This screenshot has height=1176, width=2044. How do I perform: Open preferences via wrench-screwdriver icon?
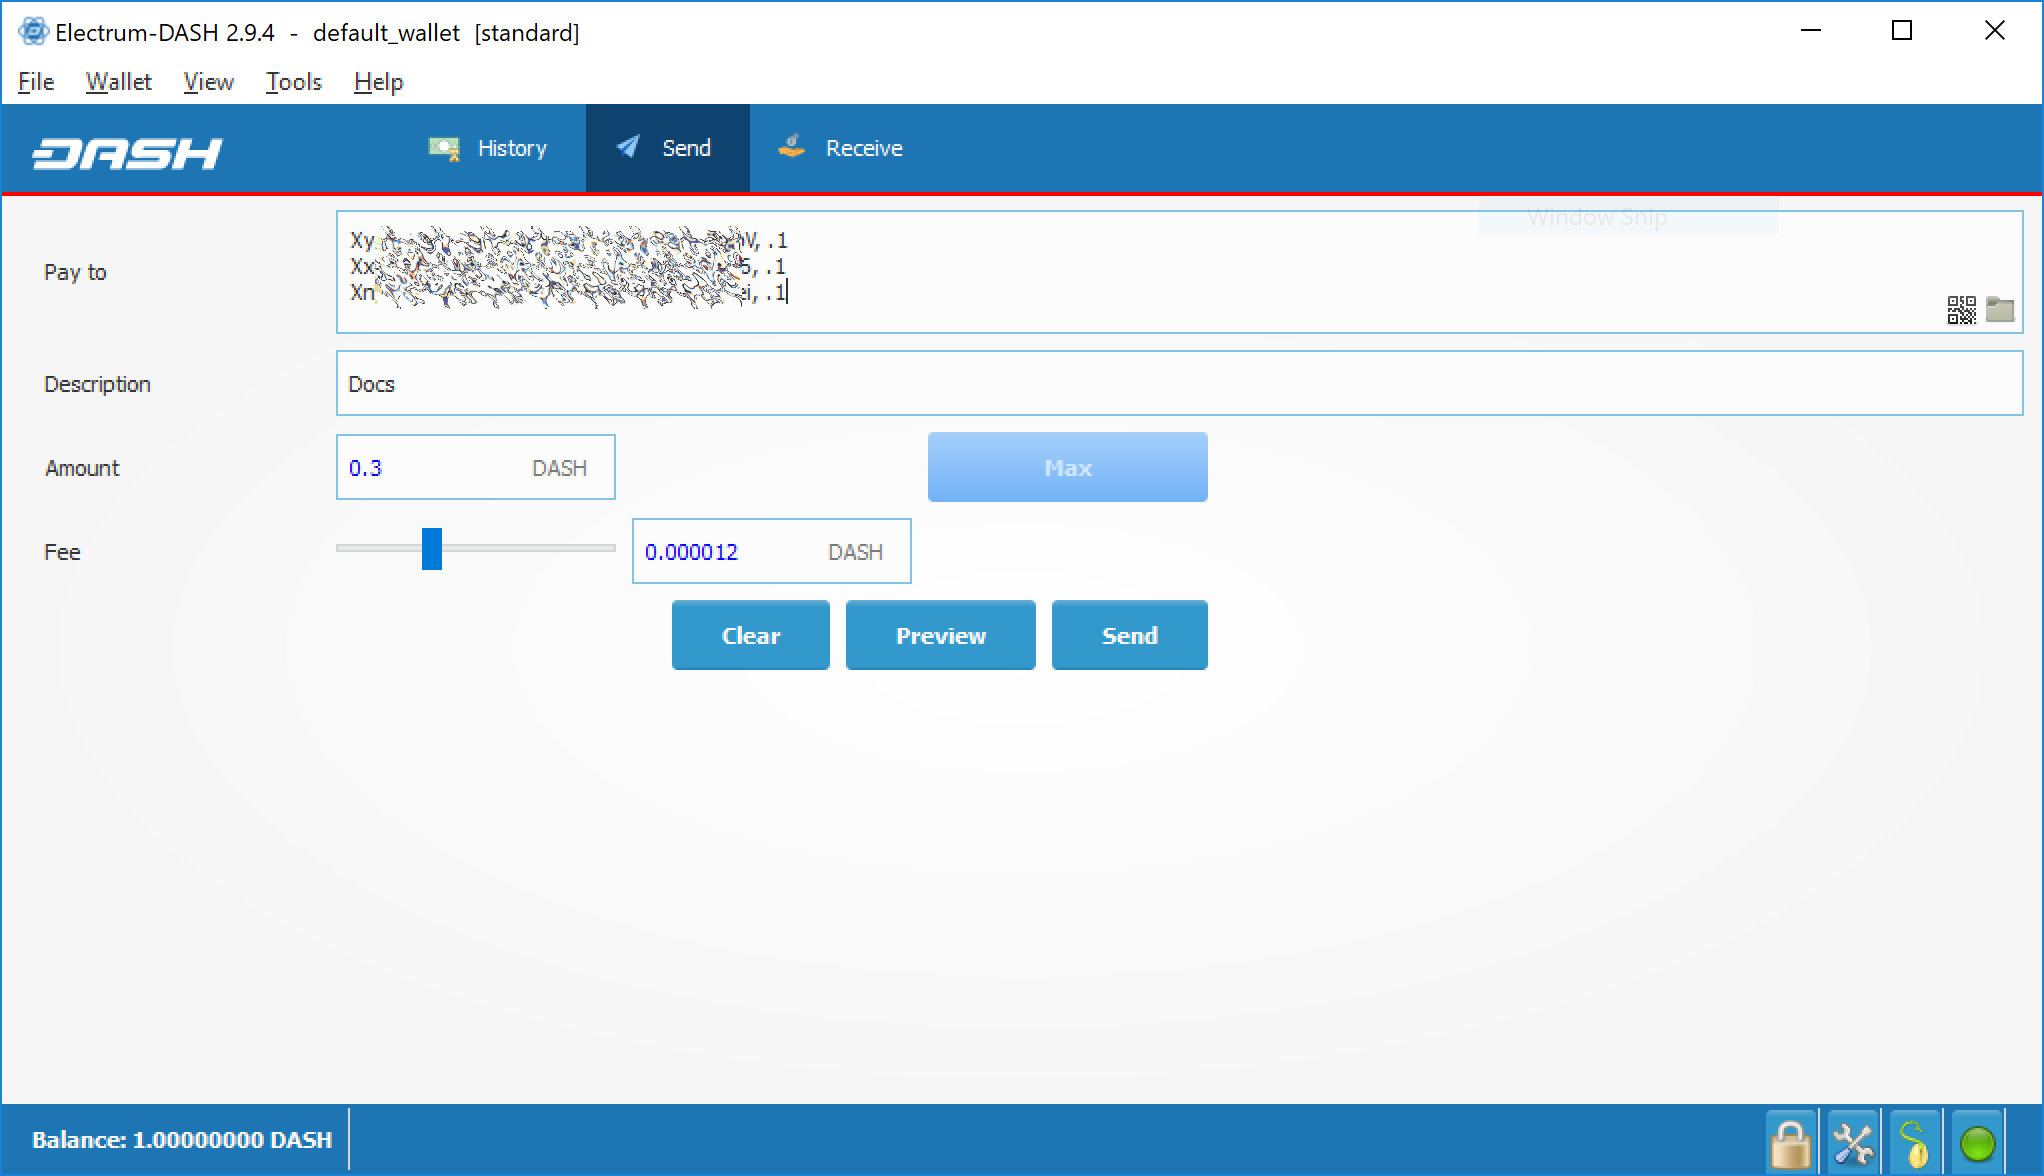pos(1852,1142)
